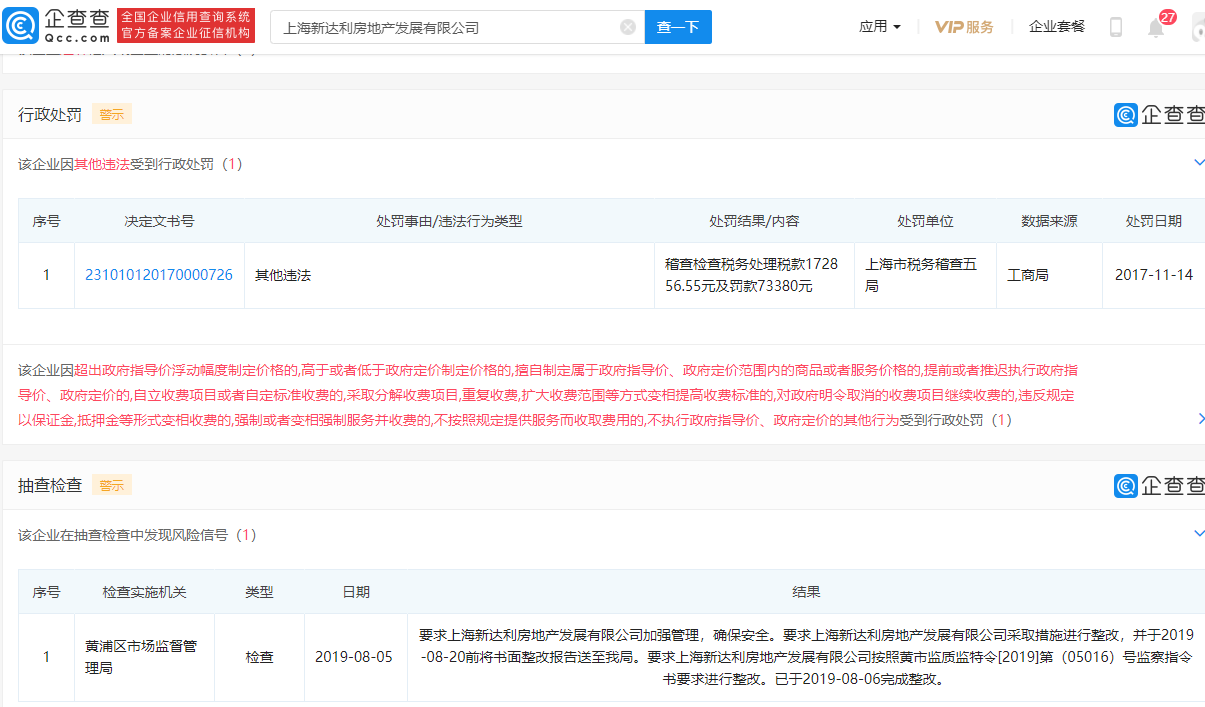Screen dimensions: 1205x707
Task: Click the 处罚单位 column header
Action: tap(925, 221)
